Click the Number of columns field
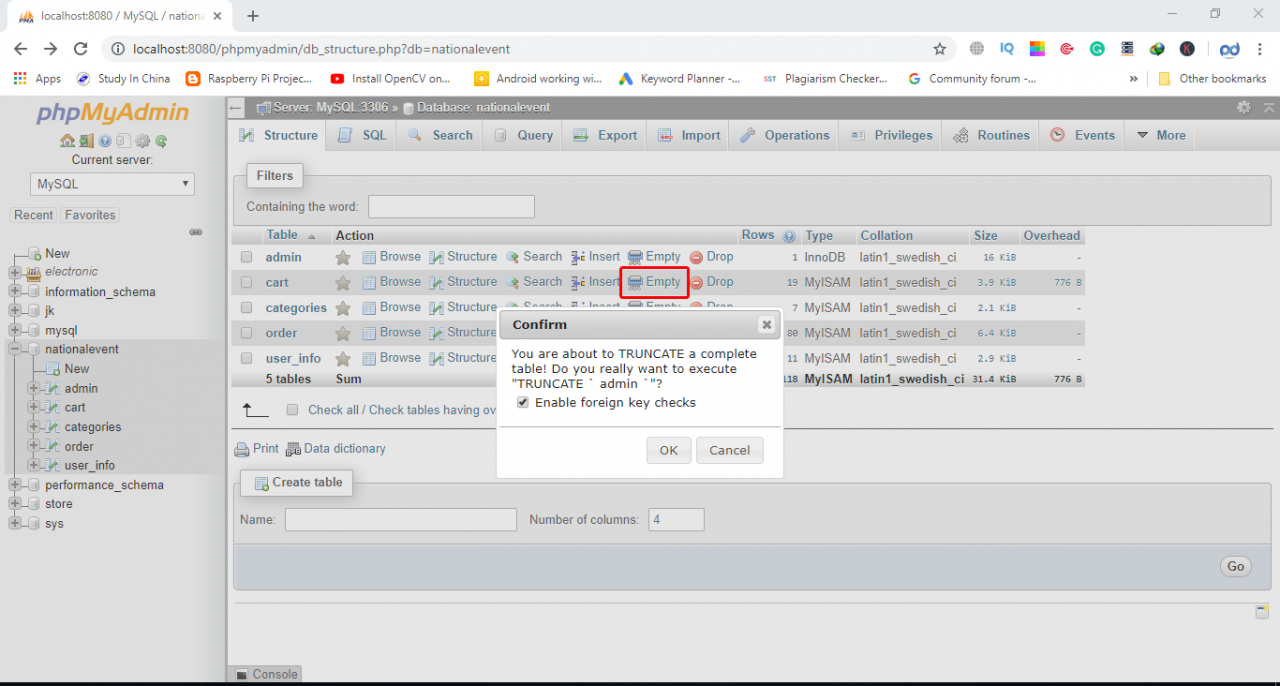The height and width of the screenshot is (686, 1280). click(x=677, y=520)
